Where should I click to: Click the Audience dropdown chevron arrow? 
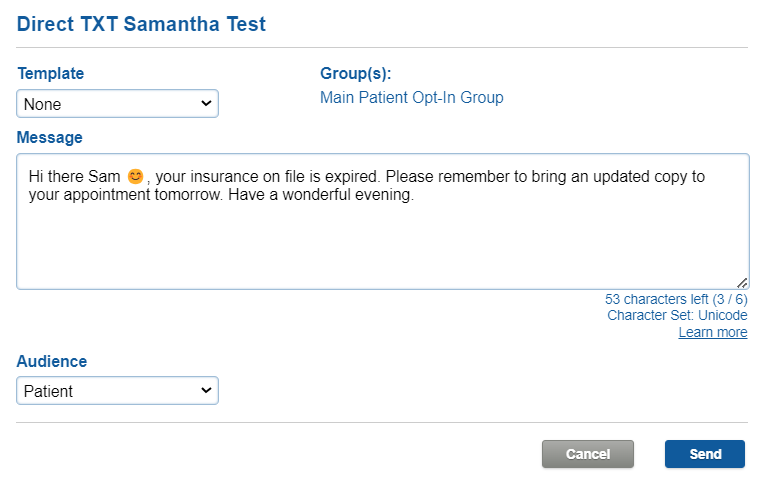point(206,390)
